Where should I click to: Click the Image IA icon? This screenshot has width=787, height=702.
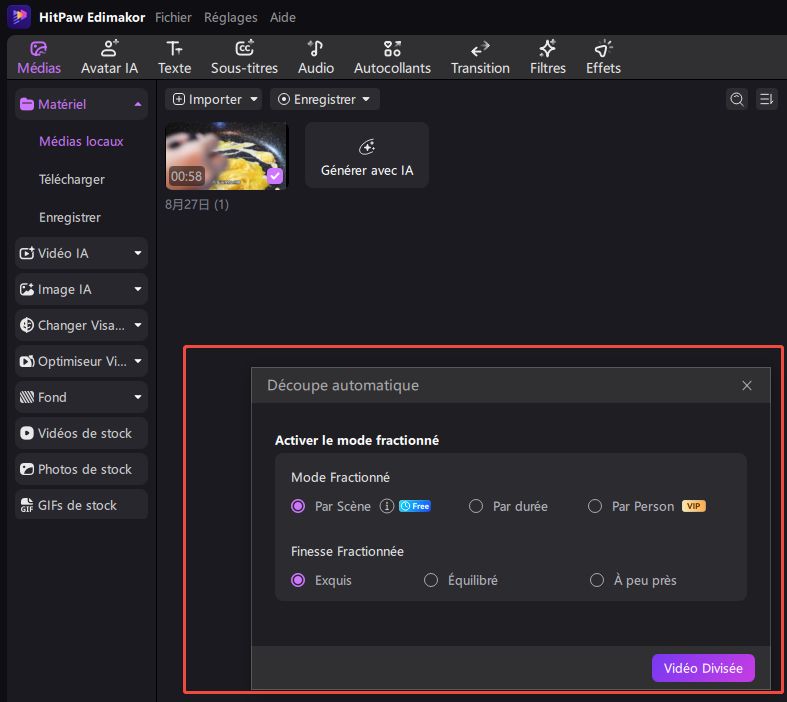click(27, 290)
